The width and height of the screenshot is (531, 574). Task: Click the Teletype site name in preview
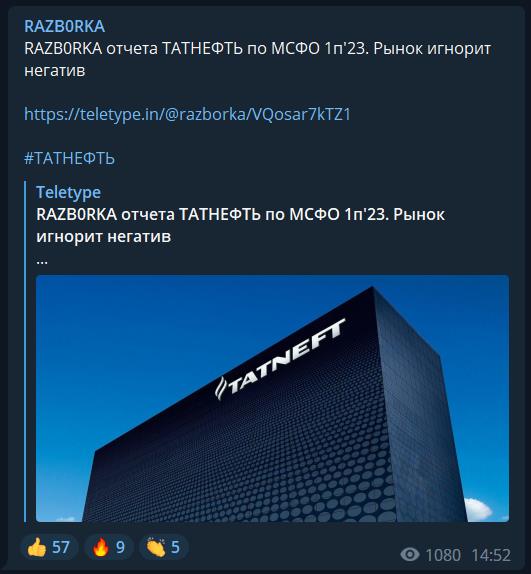tap(68, 193)
